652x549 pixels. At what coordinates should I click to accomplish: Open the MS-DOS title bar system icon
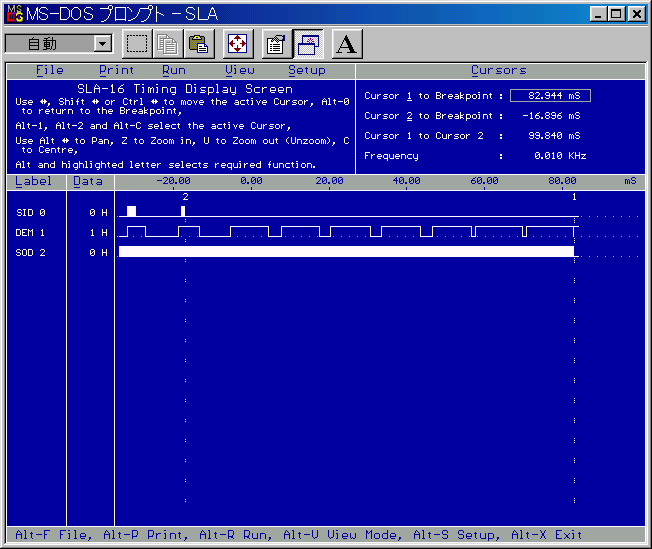pyautogui.click(x=15, y=14)
